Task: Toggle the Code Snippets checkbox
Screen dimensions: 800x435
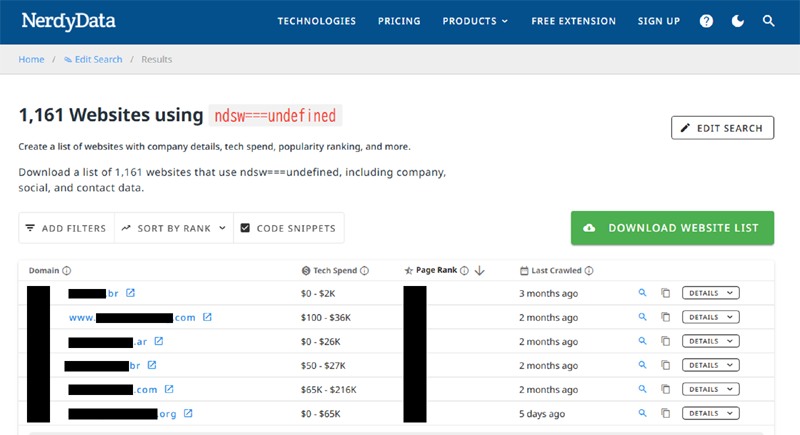Action: (x=245, y=228)
